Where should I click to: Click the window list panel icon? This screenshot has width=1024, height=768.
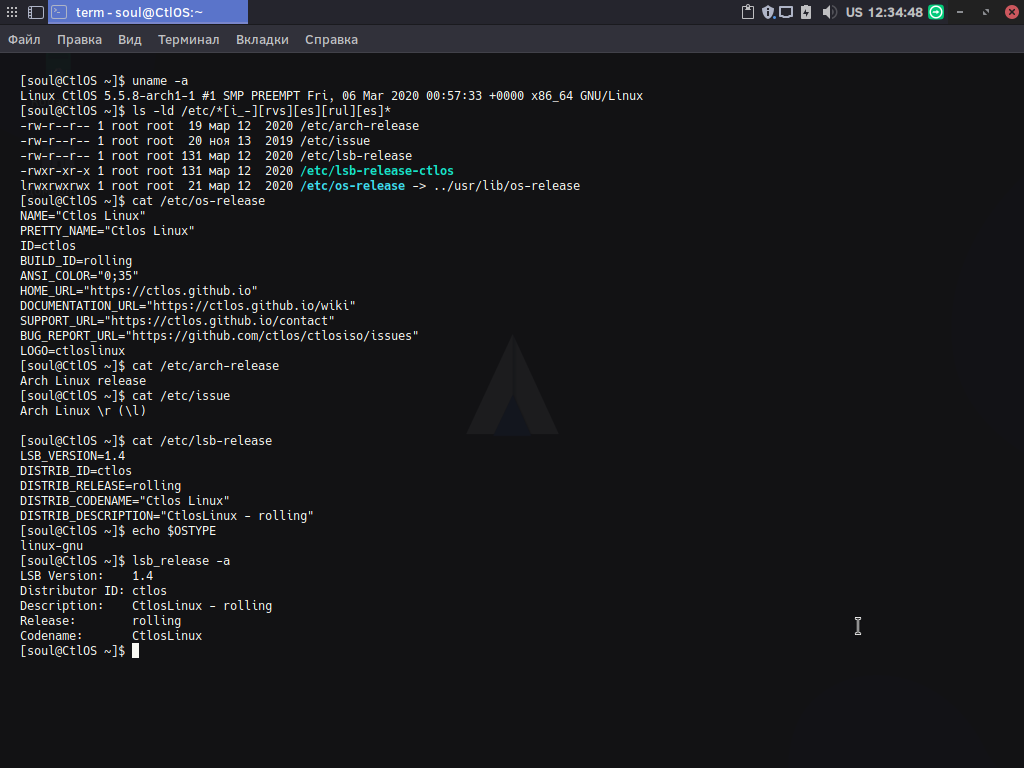point(36,12)
